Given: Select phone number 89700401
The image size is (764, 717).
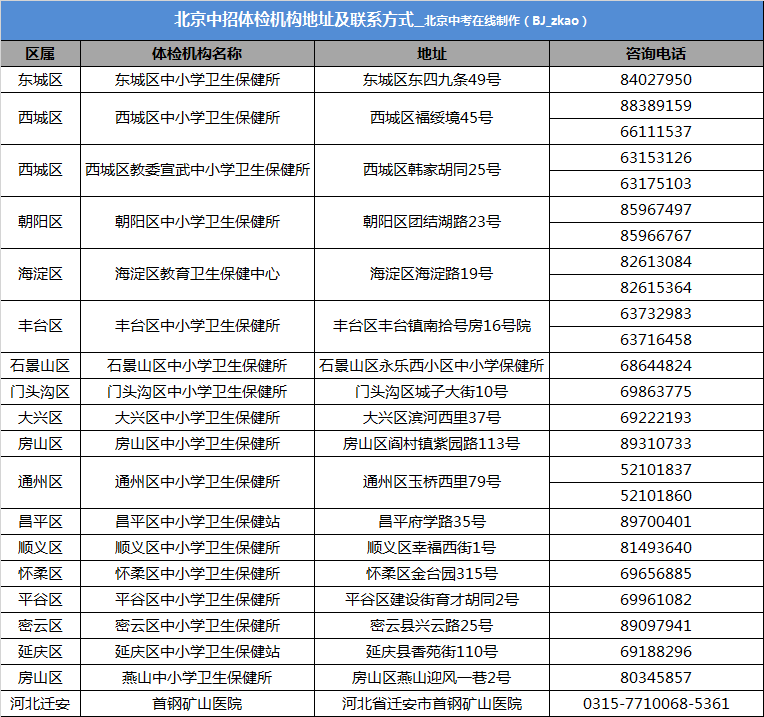Looking at the screenshot, I should pos(656,522).
